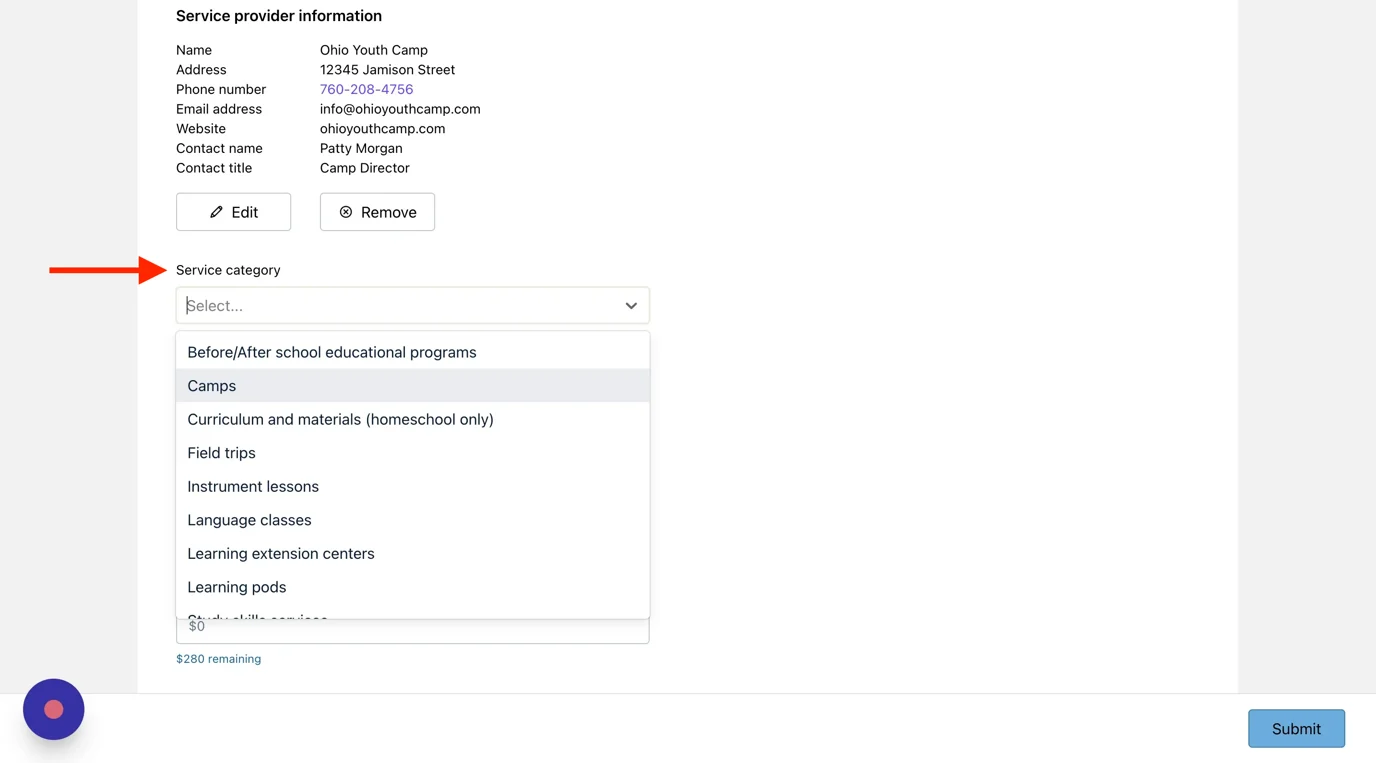
Task: Focus the Service category Select field
Action: 413,306
